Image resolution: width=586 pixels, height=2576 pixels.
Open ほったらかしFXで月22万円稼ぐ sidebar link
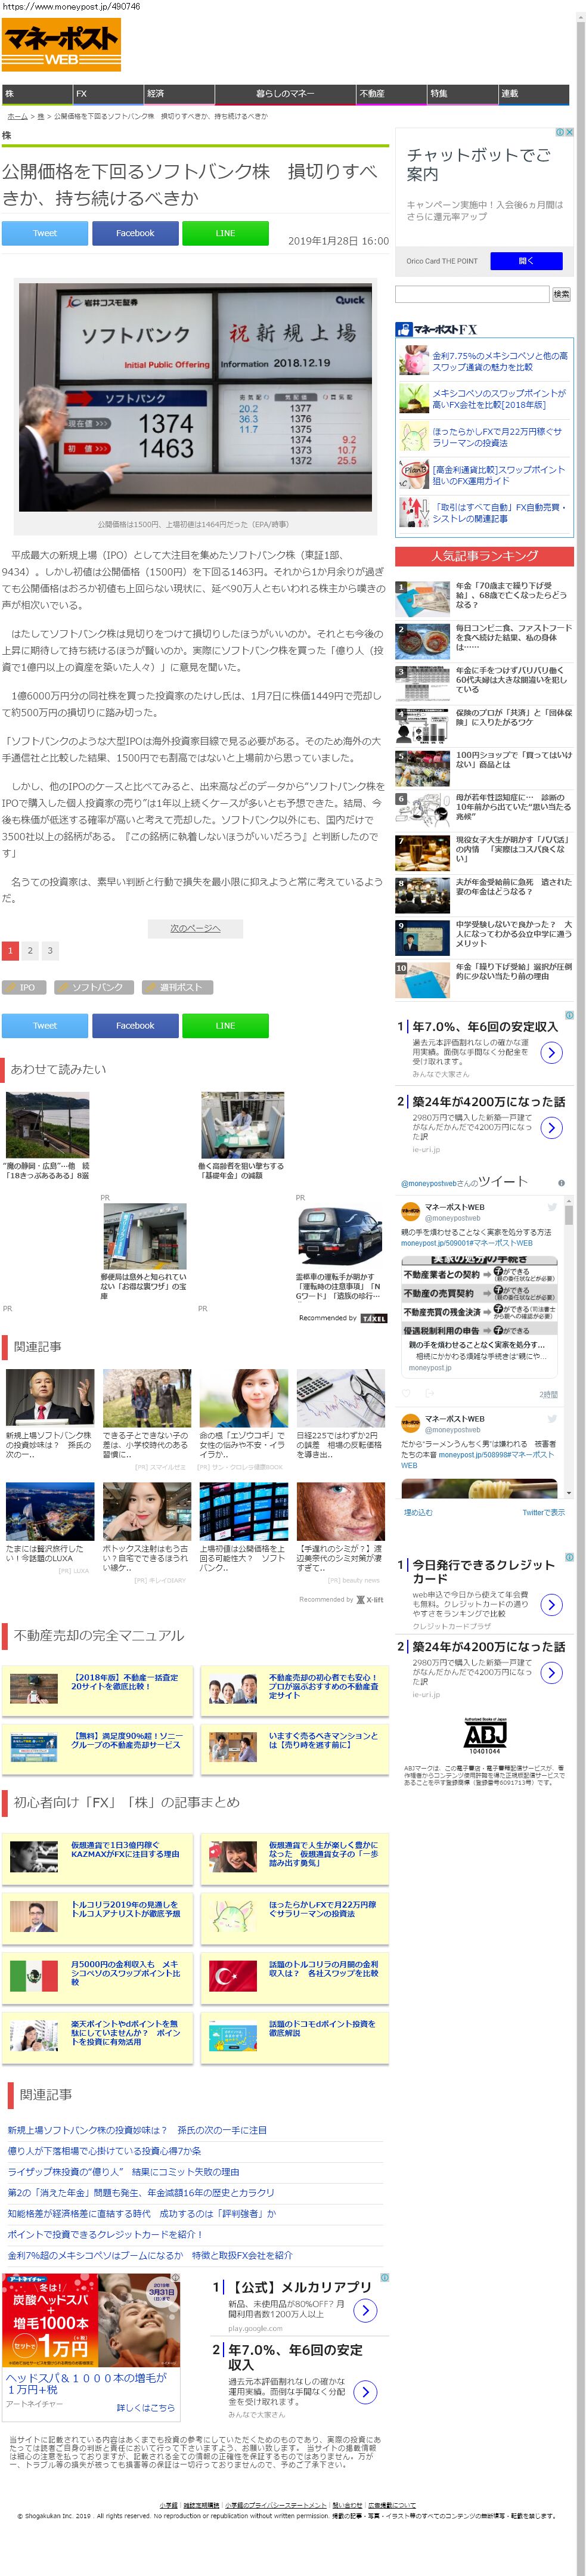[497, 437]
